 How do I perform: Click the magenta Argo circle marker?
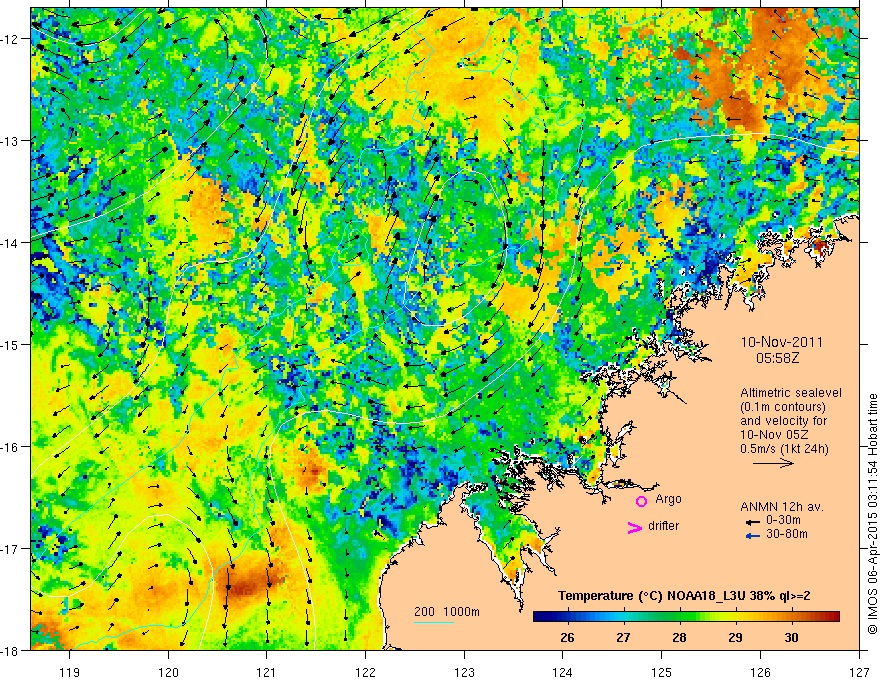pyautogui.click(x=641, y=501)
